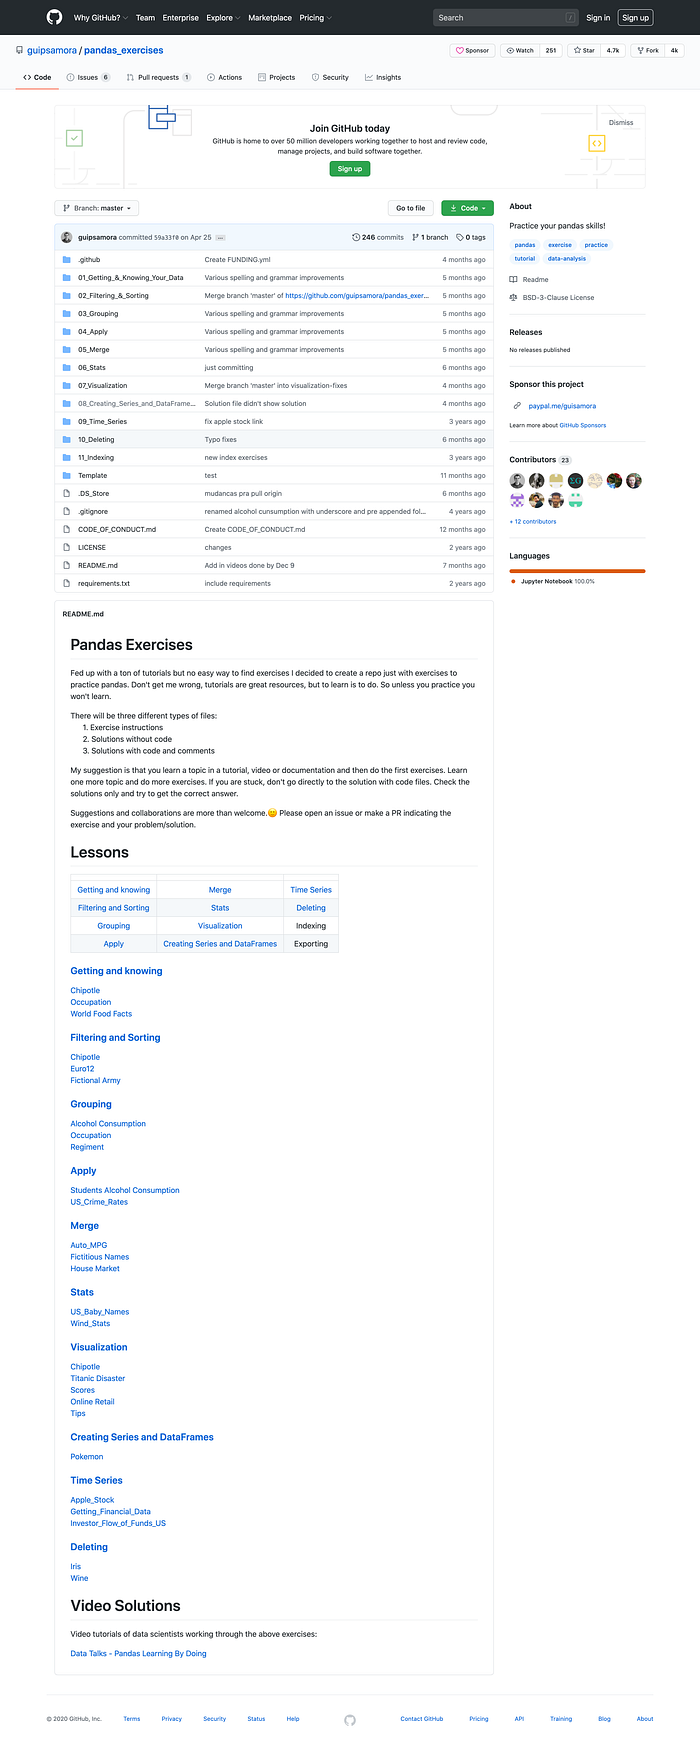Click the commits history clock icon

(x=355, y=237)
